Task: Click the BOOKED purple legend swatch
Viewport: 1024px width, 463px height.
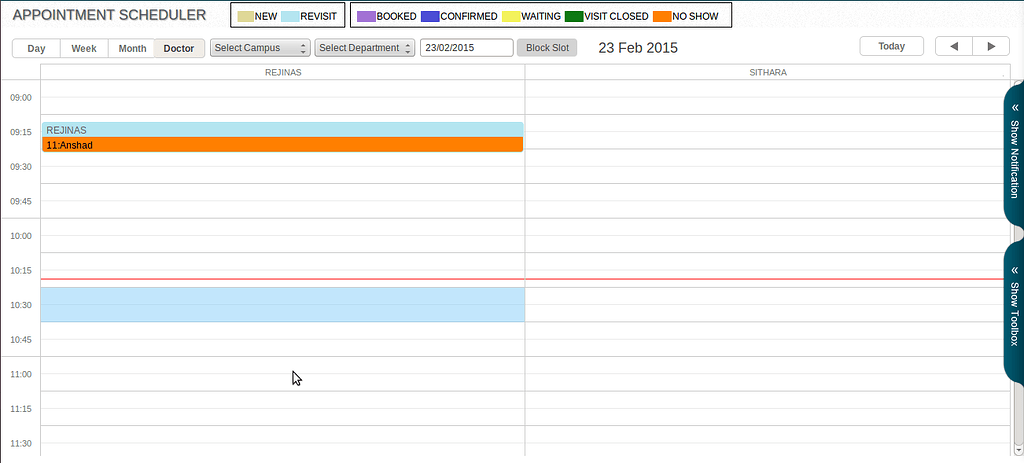Action: click(x=366, y=16)
